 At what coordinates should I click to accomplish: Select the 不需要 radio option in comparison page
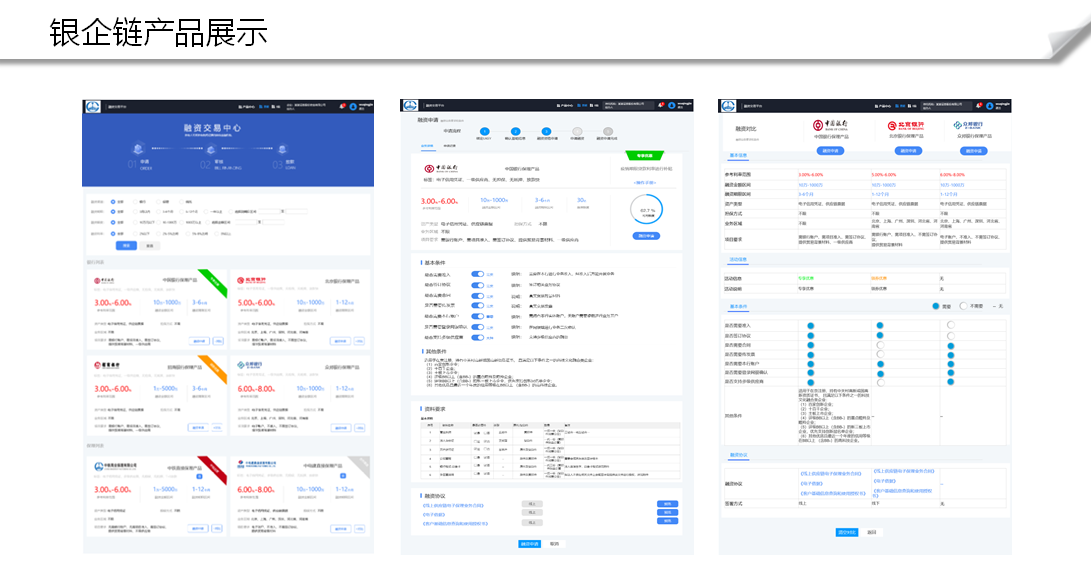[963, 306]
